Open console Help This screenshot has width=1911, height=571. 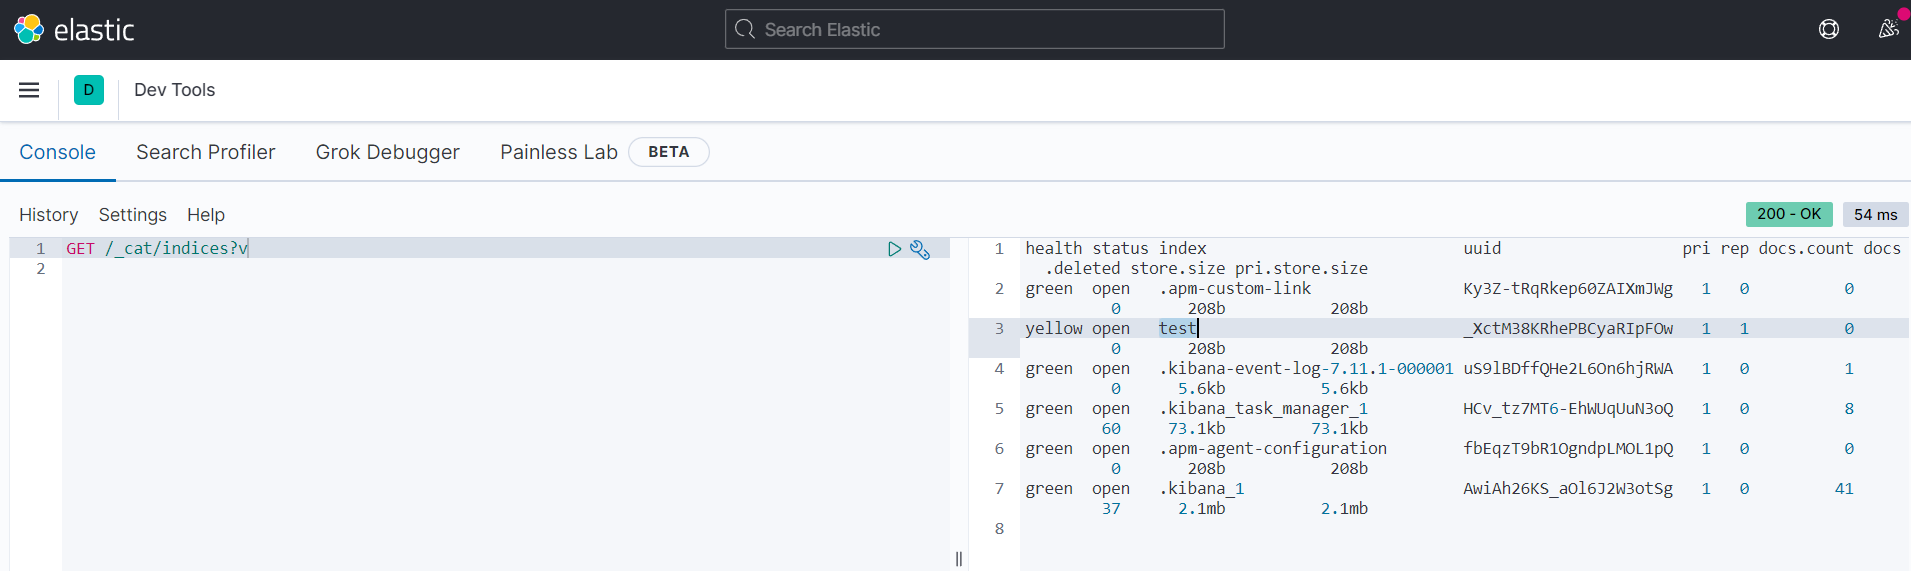click(206, 215)
